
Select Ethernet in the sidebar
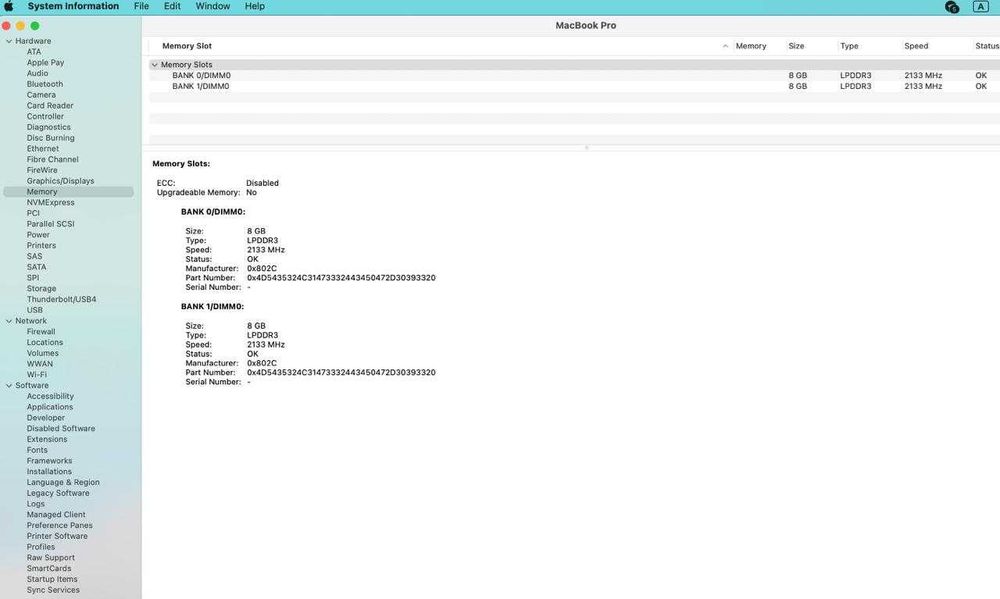[x=43, y=149]
